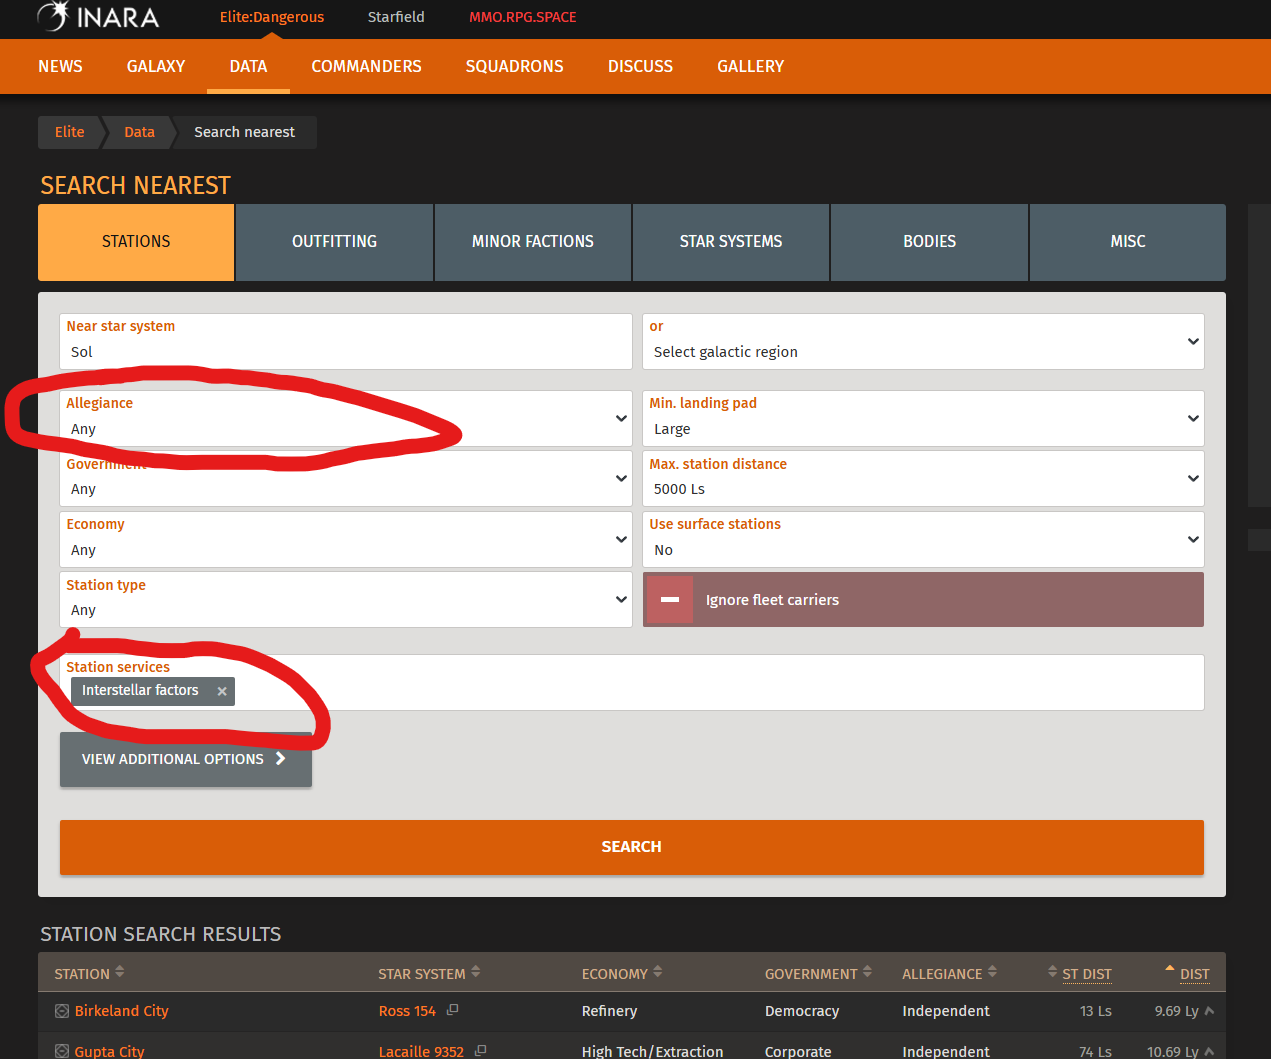Open the Government dropdown
The height and width of the screenshot is (1059, 1271).
(346, 478)
